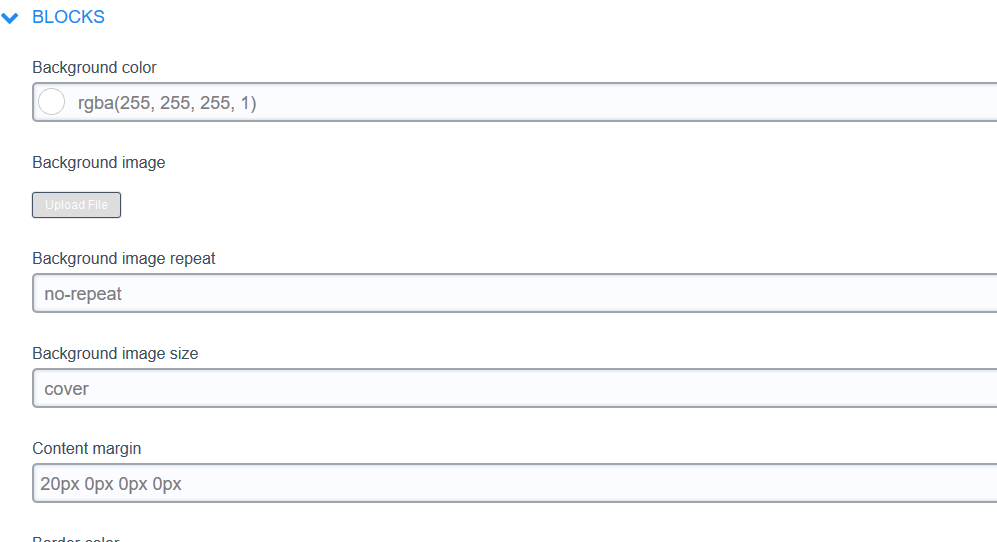Click the BLOCKS section heading
This screenshot has height=542, width=997.
point(68,17)
